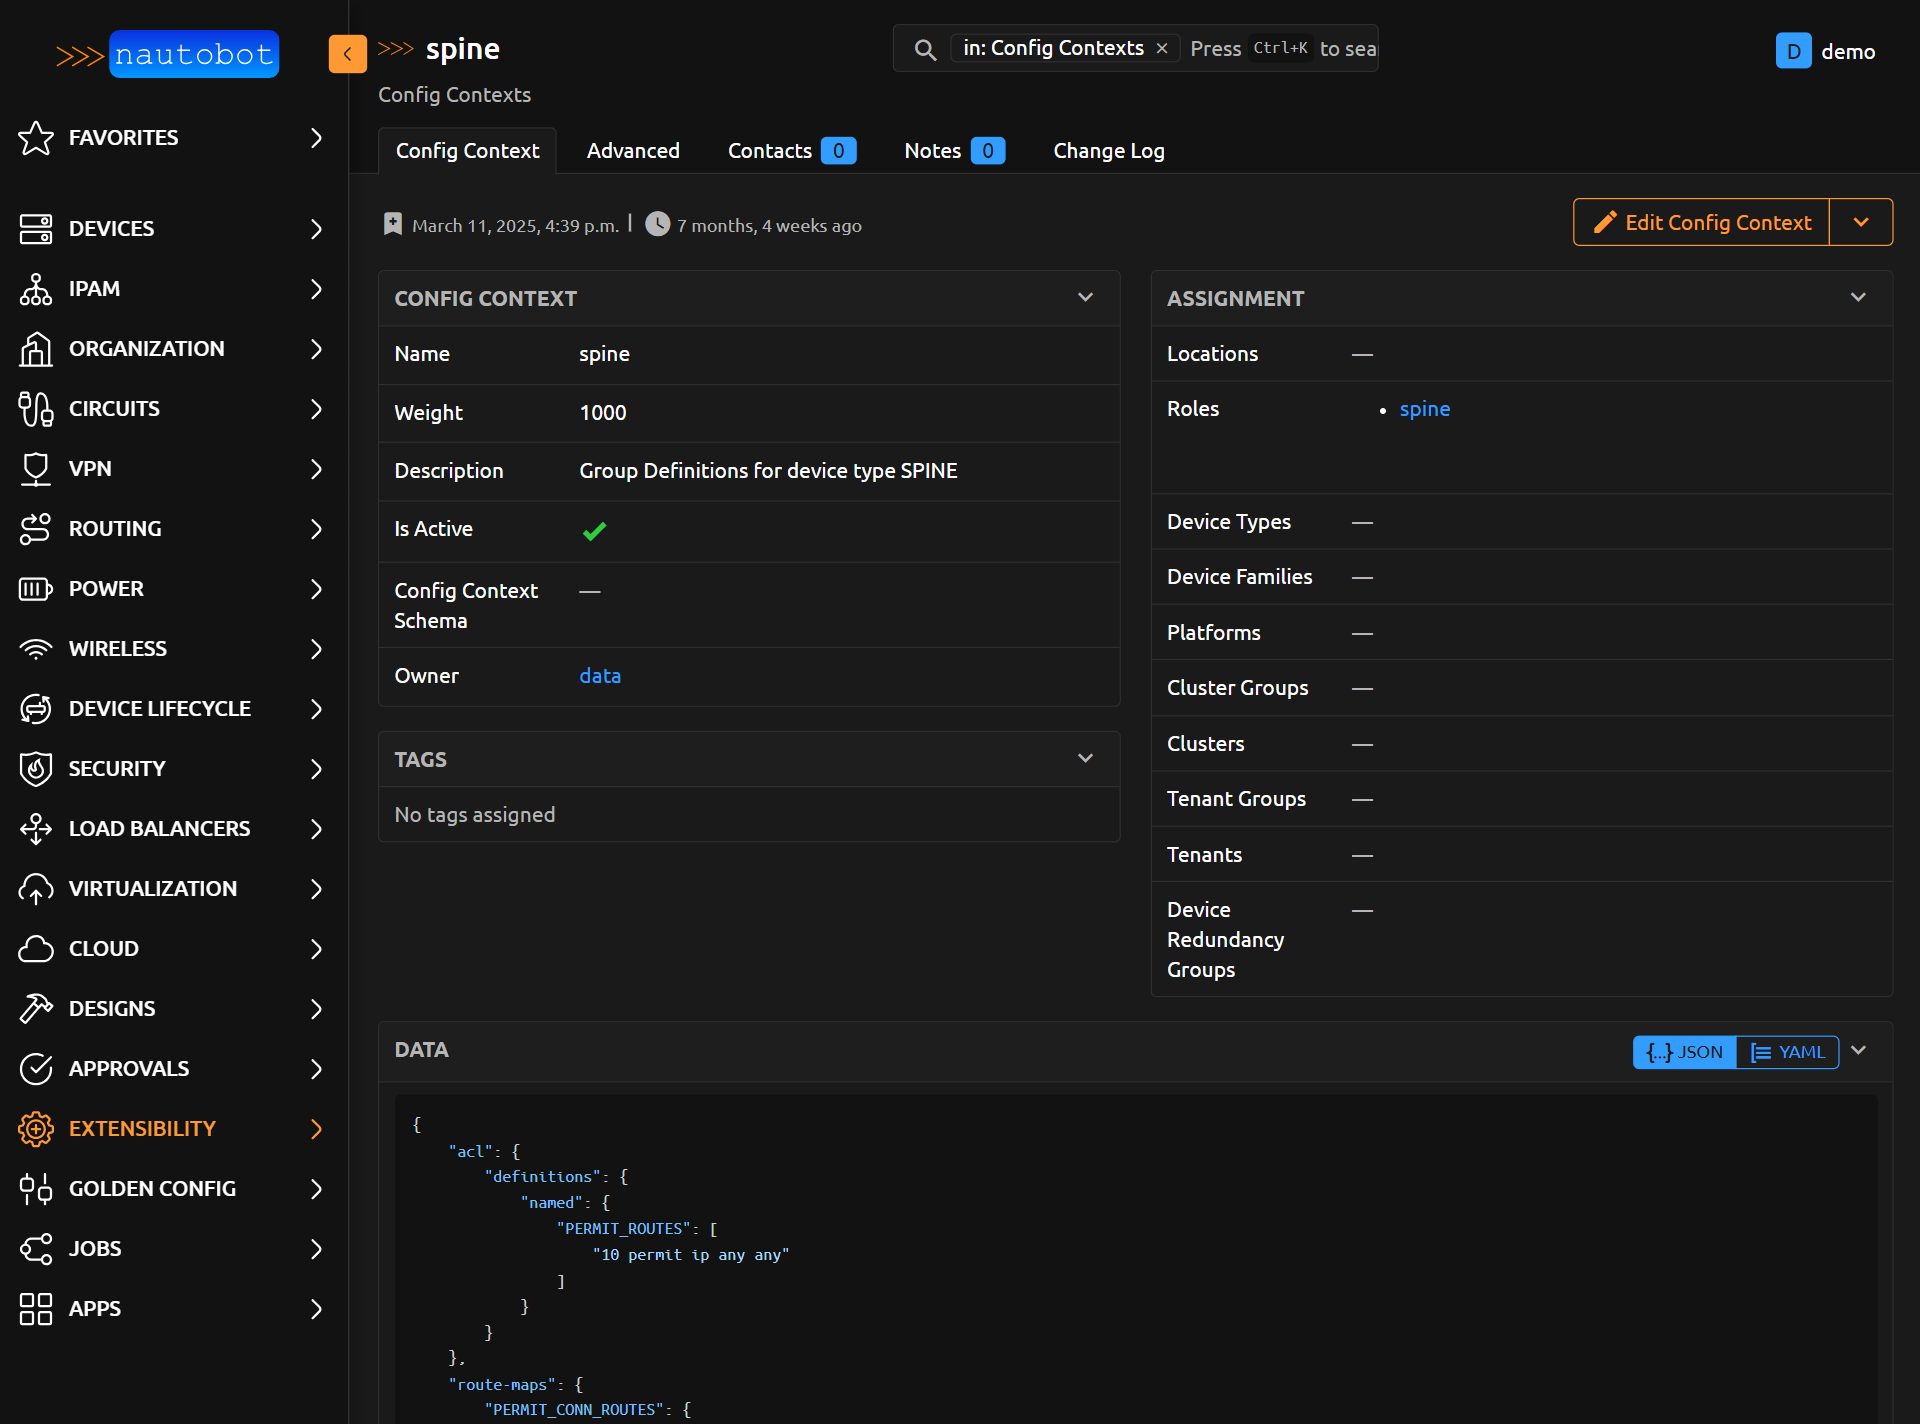Switch data view to JSON format
The height and width of the screenshot is (1424, 1920).
1685,1052
